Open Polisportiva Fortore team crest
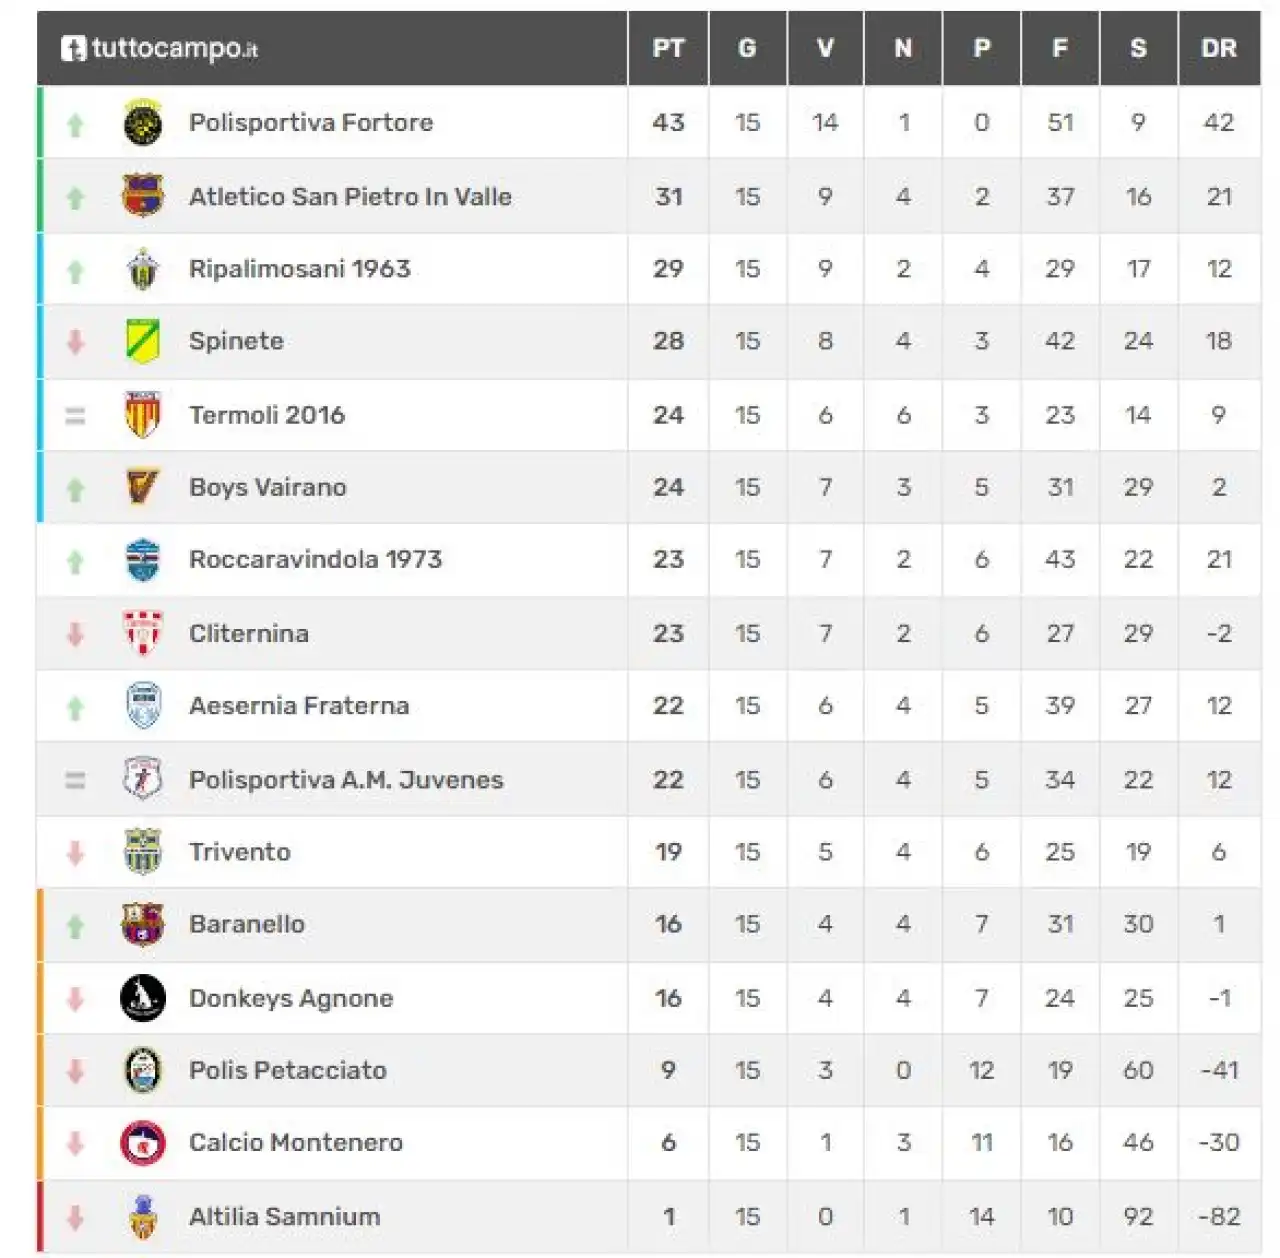 pyautogui.click(x=143, y=122)
